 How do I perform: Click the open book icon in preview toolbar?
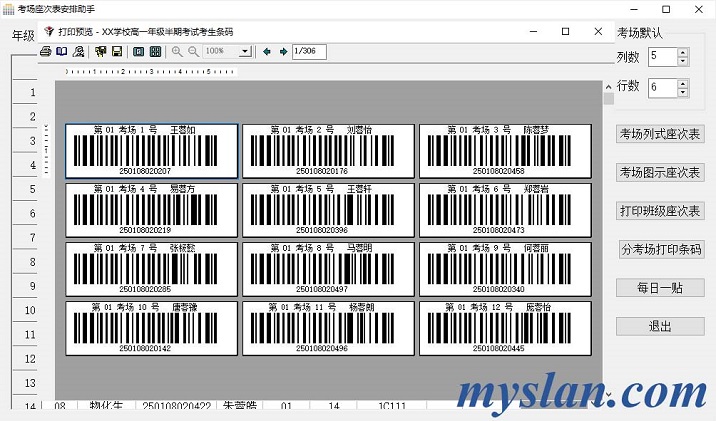(62, 51)
